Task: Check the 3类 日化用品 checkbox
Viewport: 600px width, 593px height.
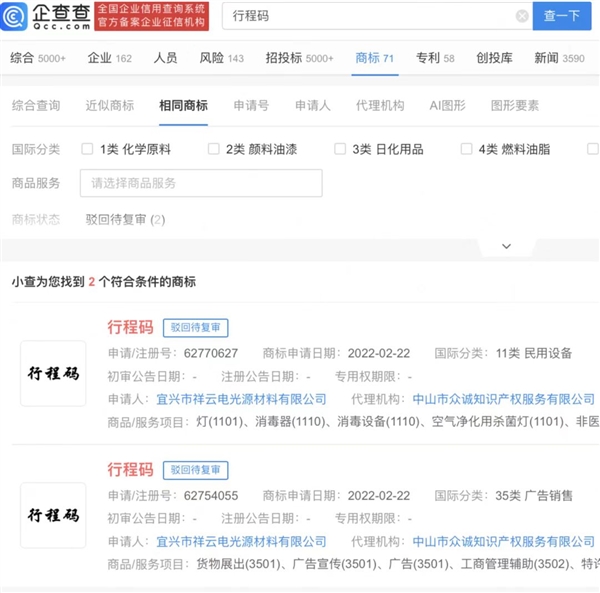Action: tap(340, 149)
